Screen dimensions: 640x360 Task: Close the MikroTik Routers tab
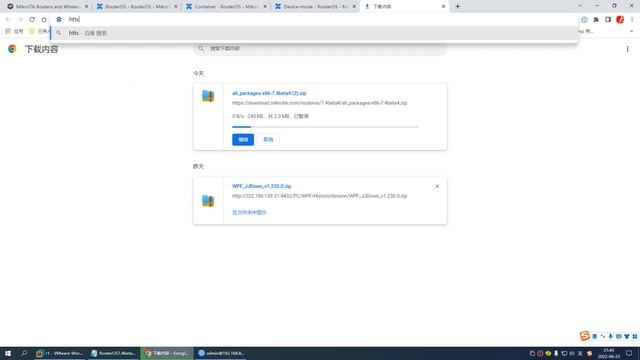[x=86, y=7]
